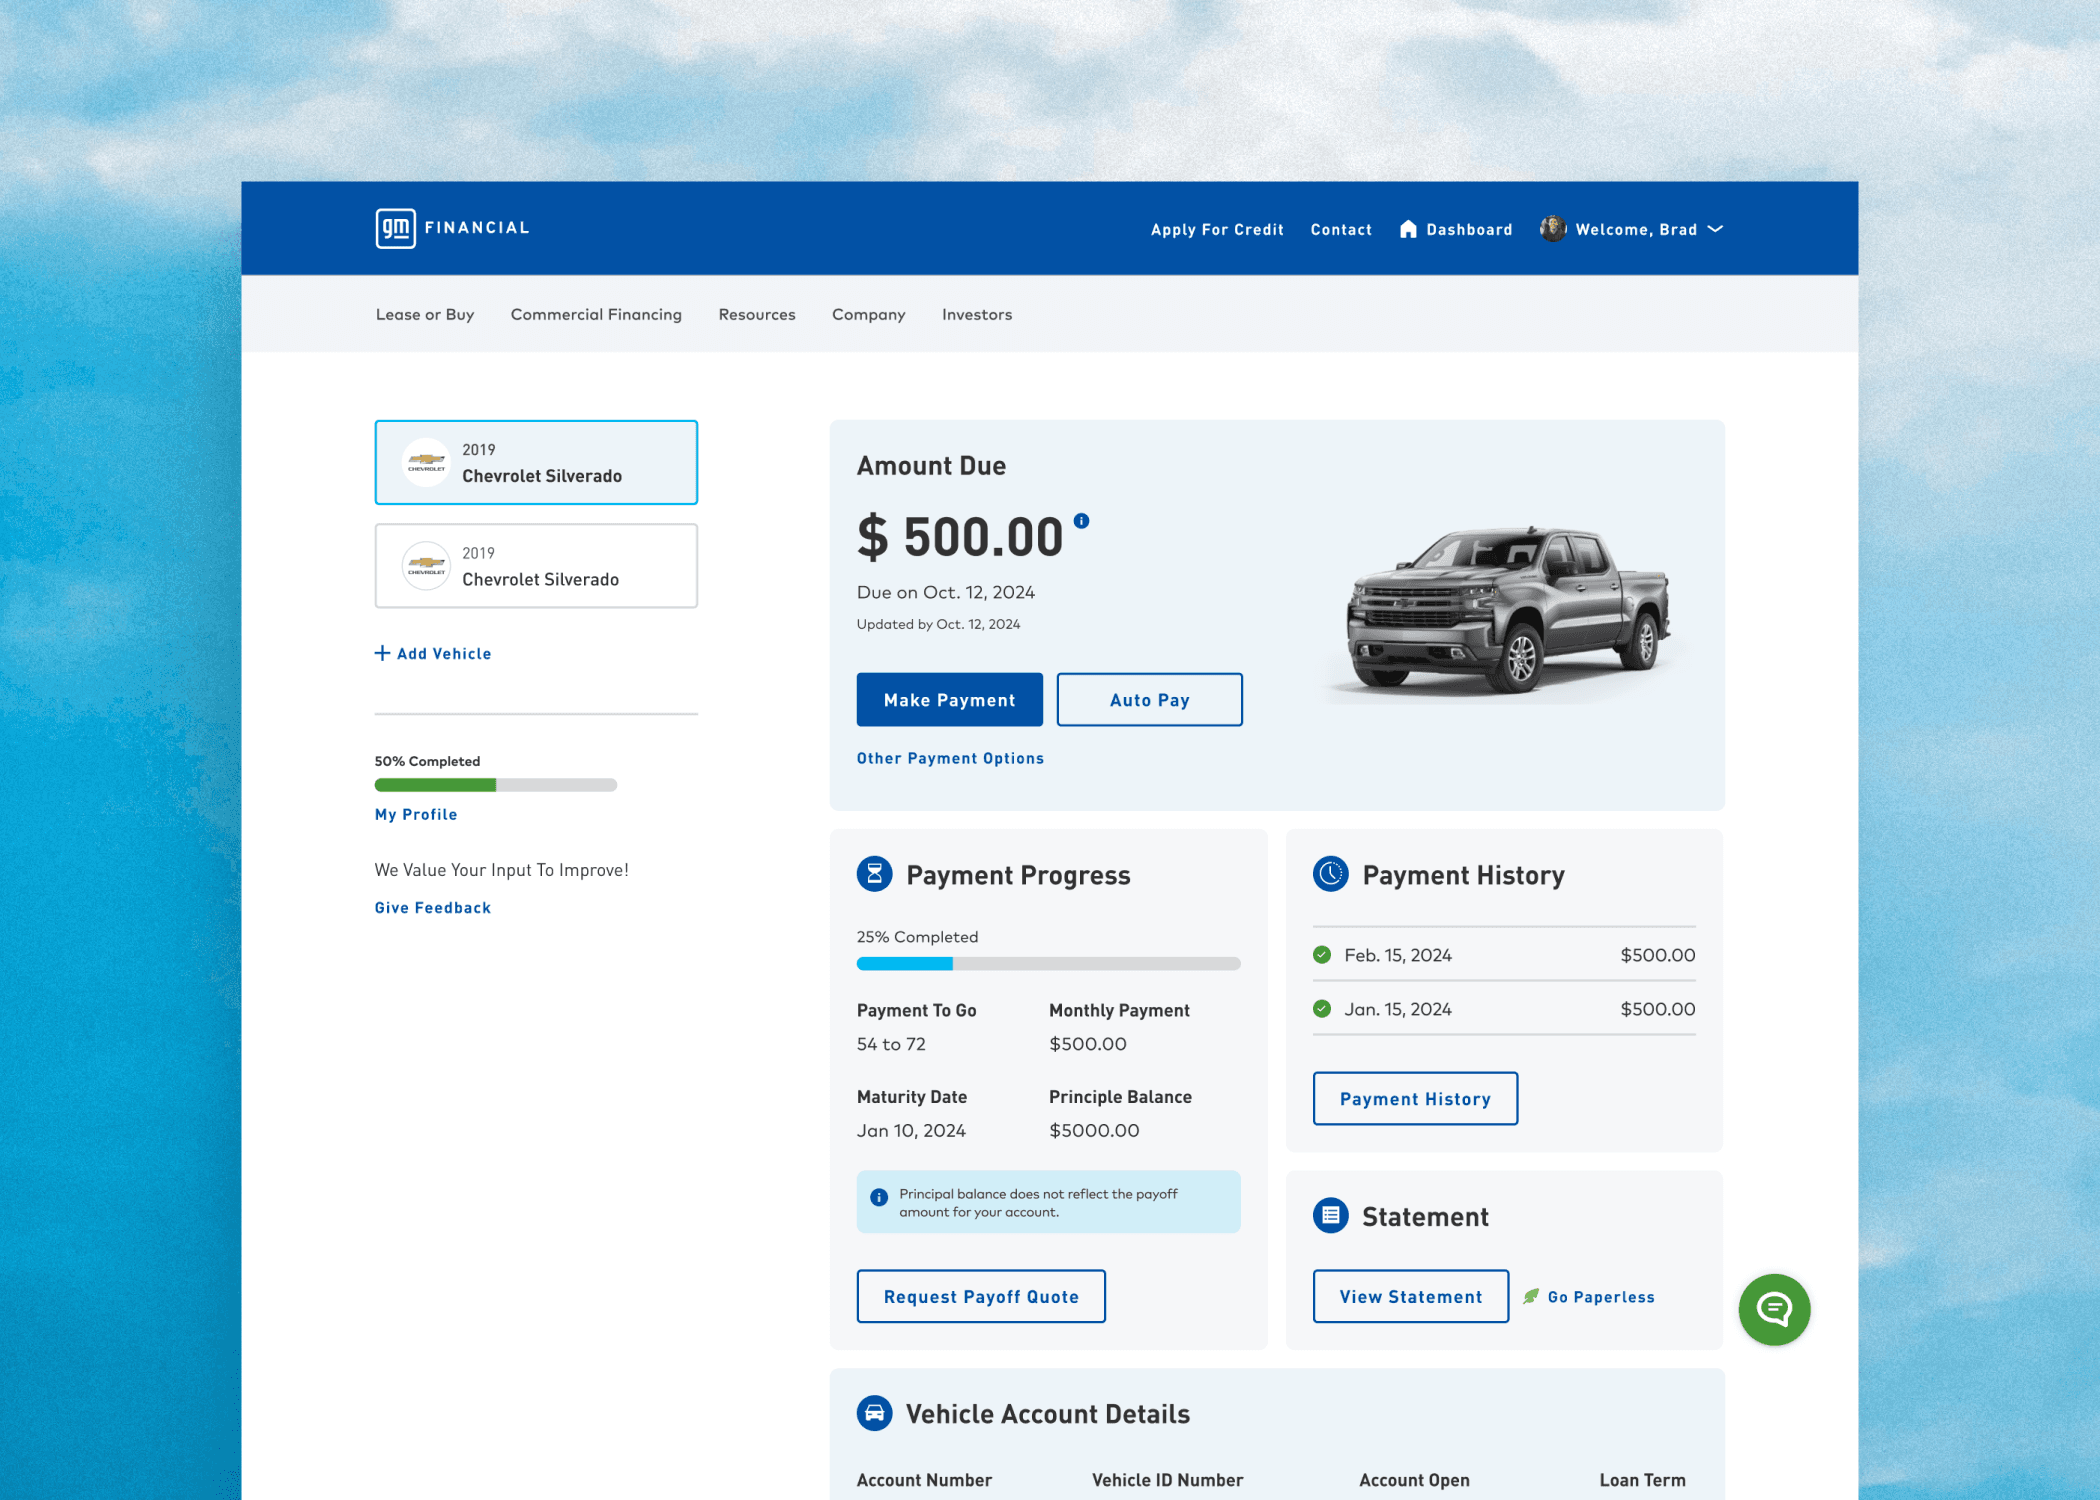
Task: Click the Dashboard link text
Action: click(x=1469, y=229)
